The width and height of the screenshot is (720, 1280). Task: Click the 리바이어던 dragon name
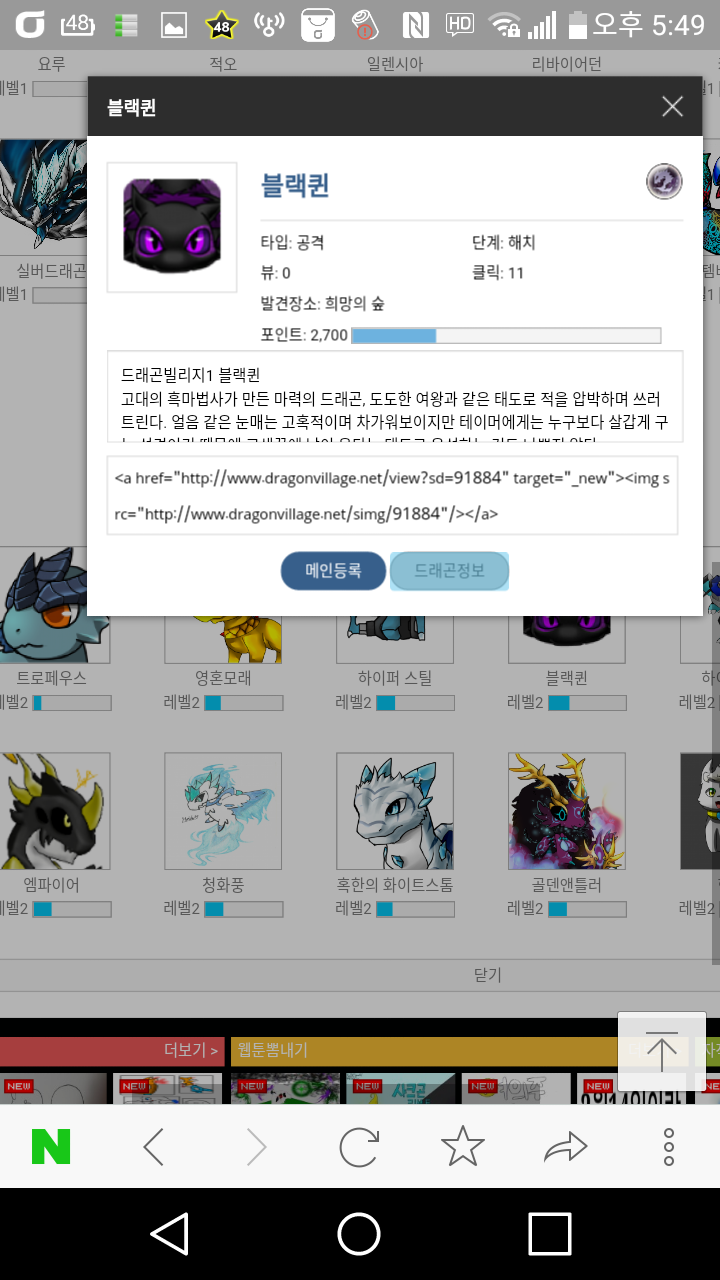point(567,64)
